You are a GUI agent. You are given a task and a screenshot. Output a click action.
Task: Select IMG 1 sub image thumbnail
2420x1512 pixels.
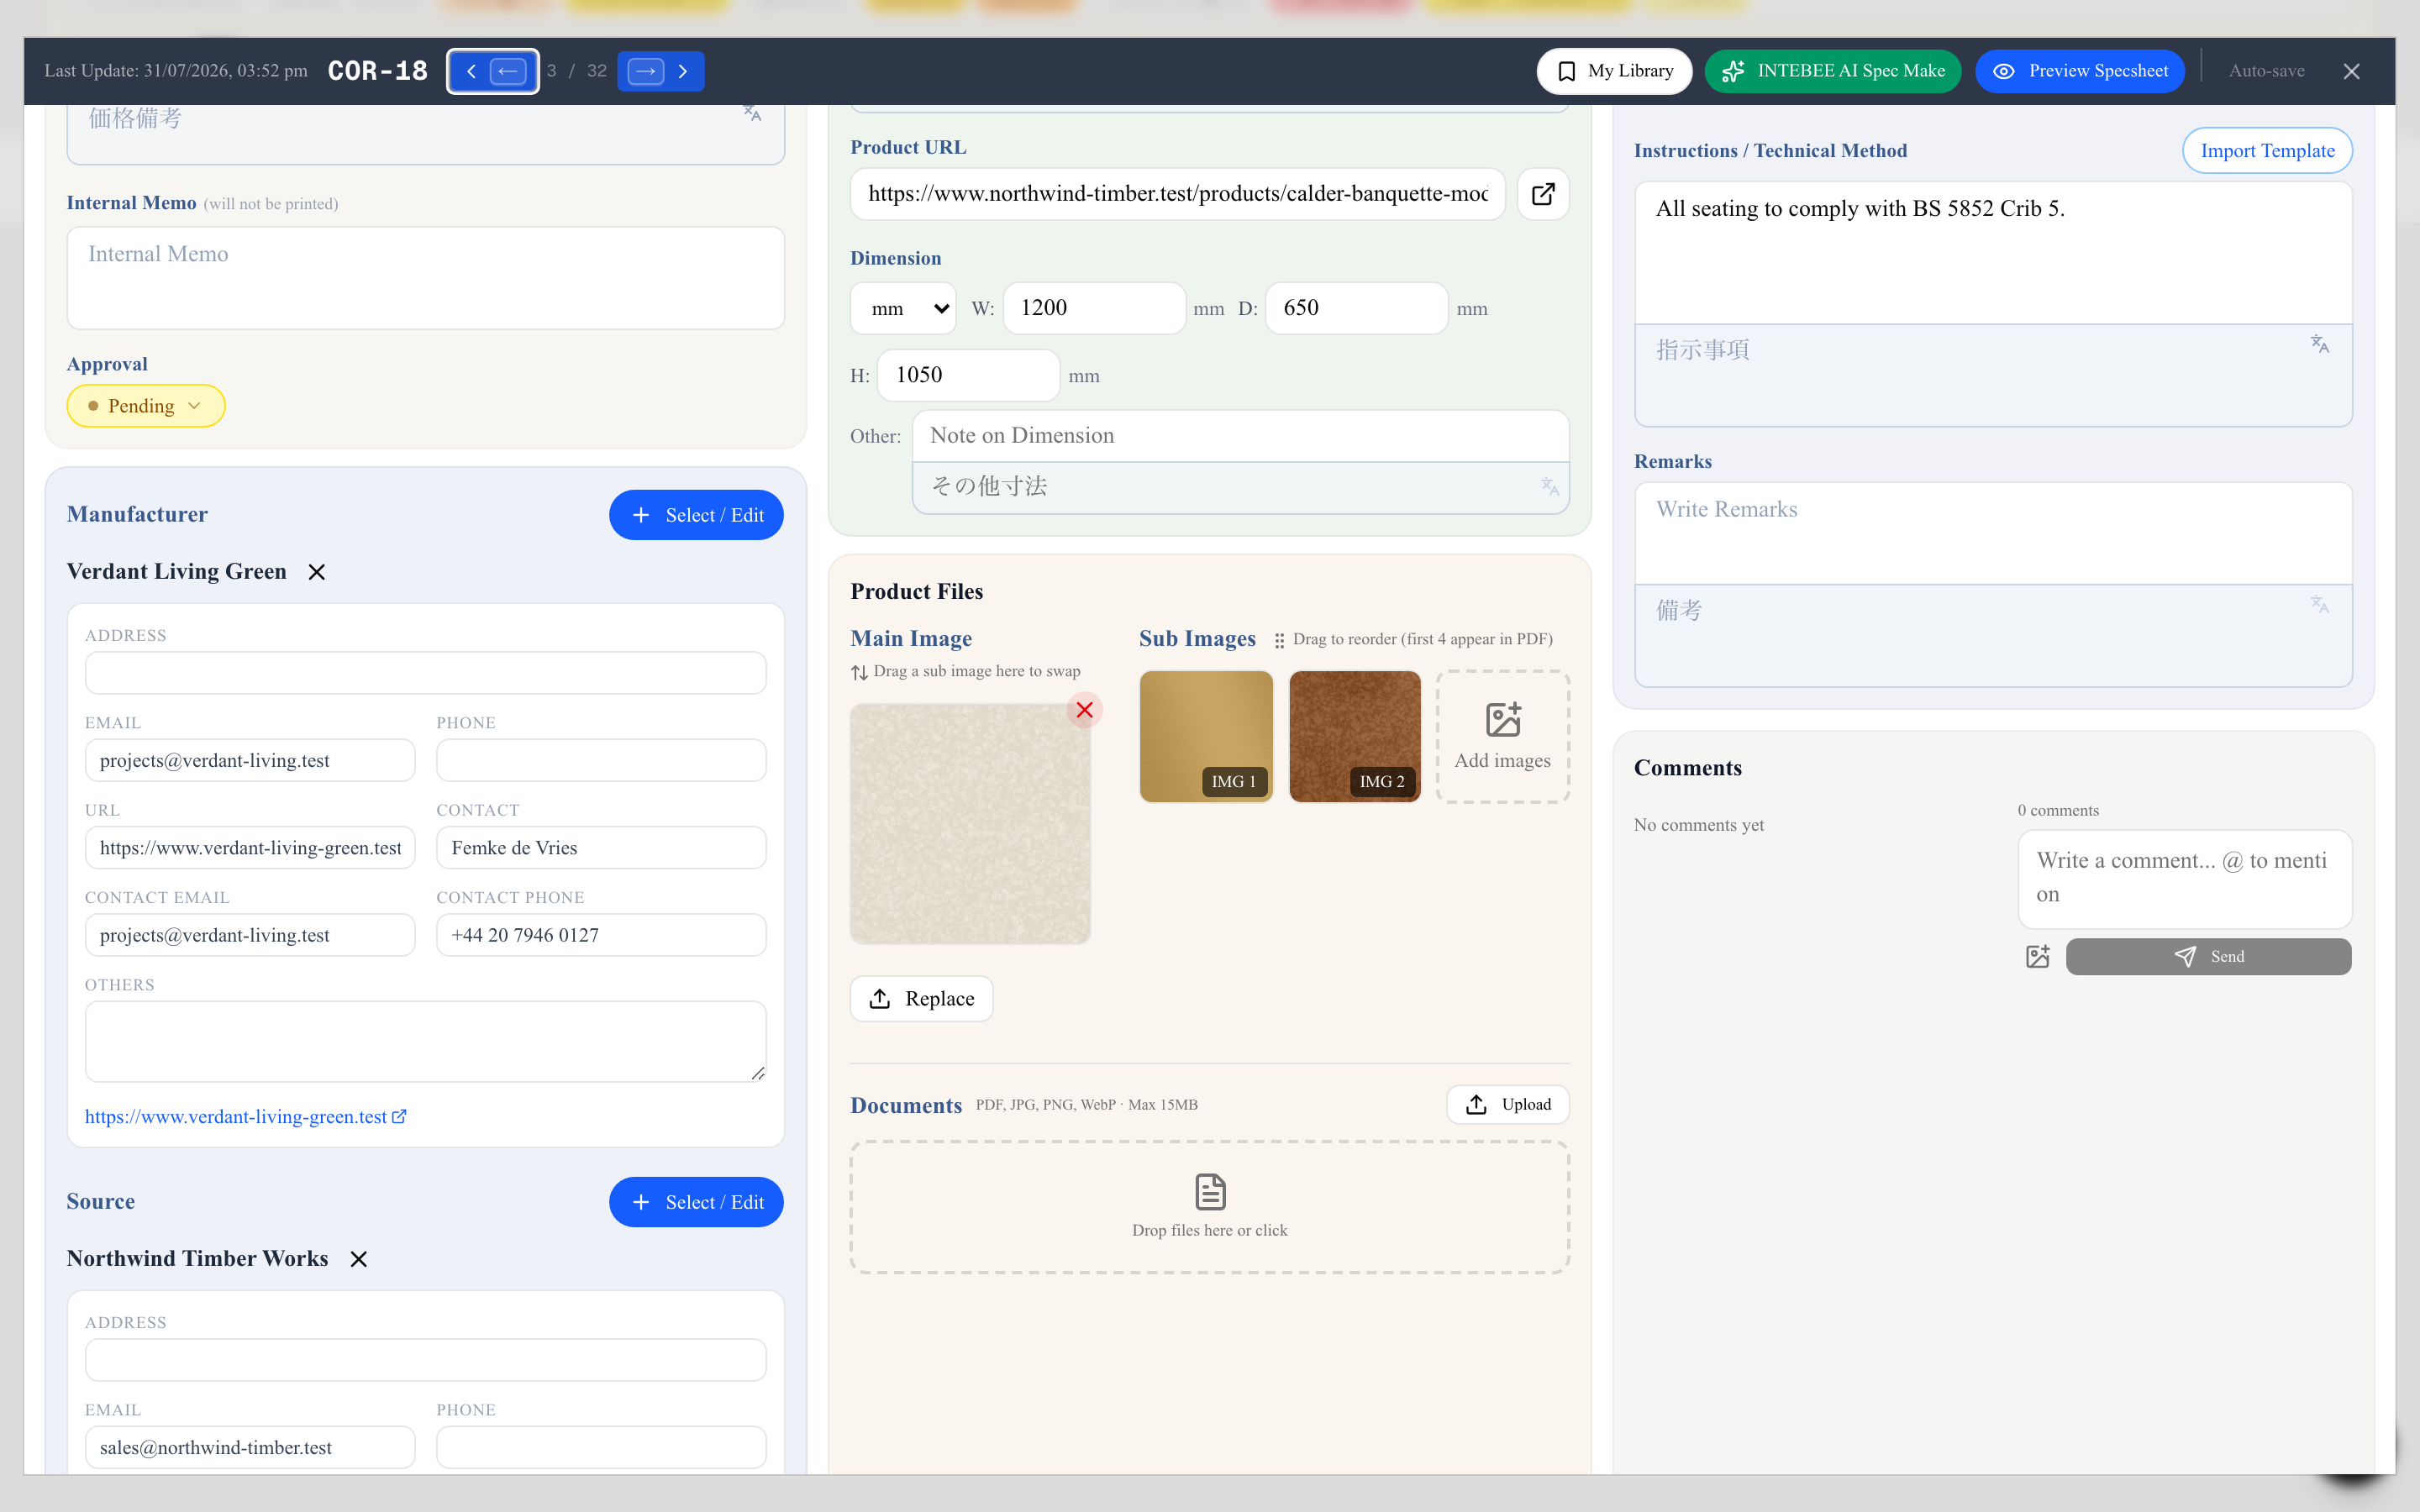coord(1206,737)
